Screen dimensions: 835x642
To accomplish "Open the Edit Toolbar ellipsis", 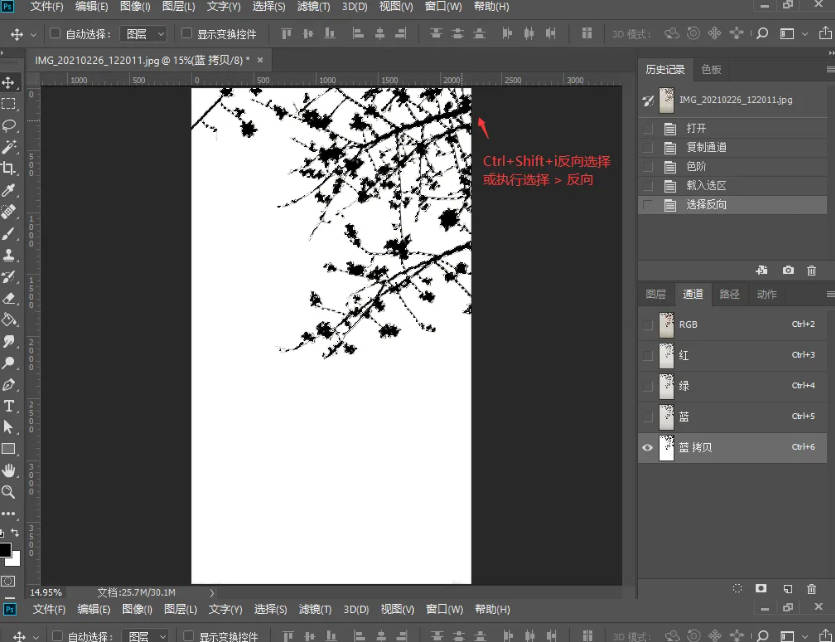I will [x=9, y=514].
